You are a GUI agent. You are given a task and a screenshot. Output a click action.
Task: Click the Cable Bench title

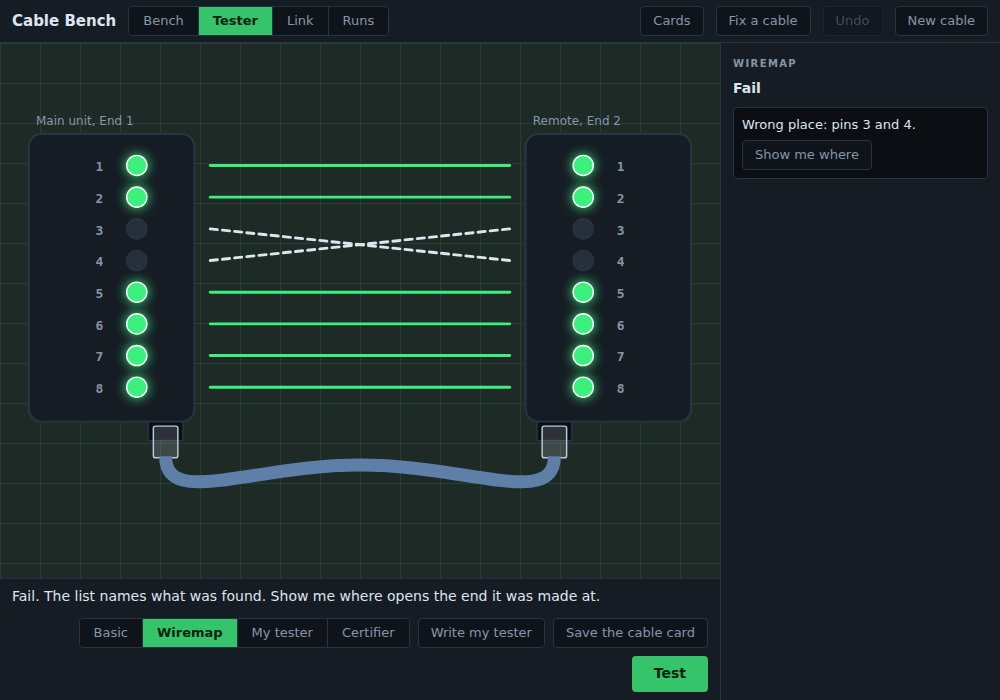pyautogui.click(x=64, y=20)
